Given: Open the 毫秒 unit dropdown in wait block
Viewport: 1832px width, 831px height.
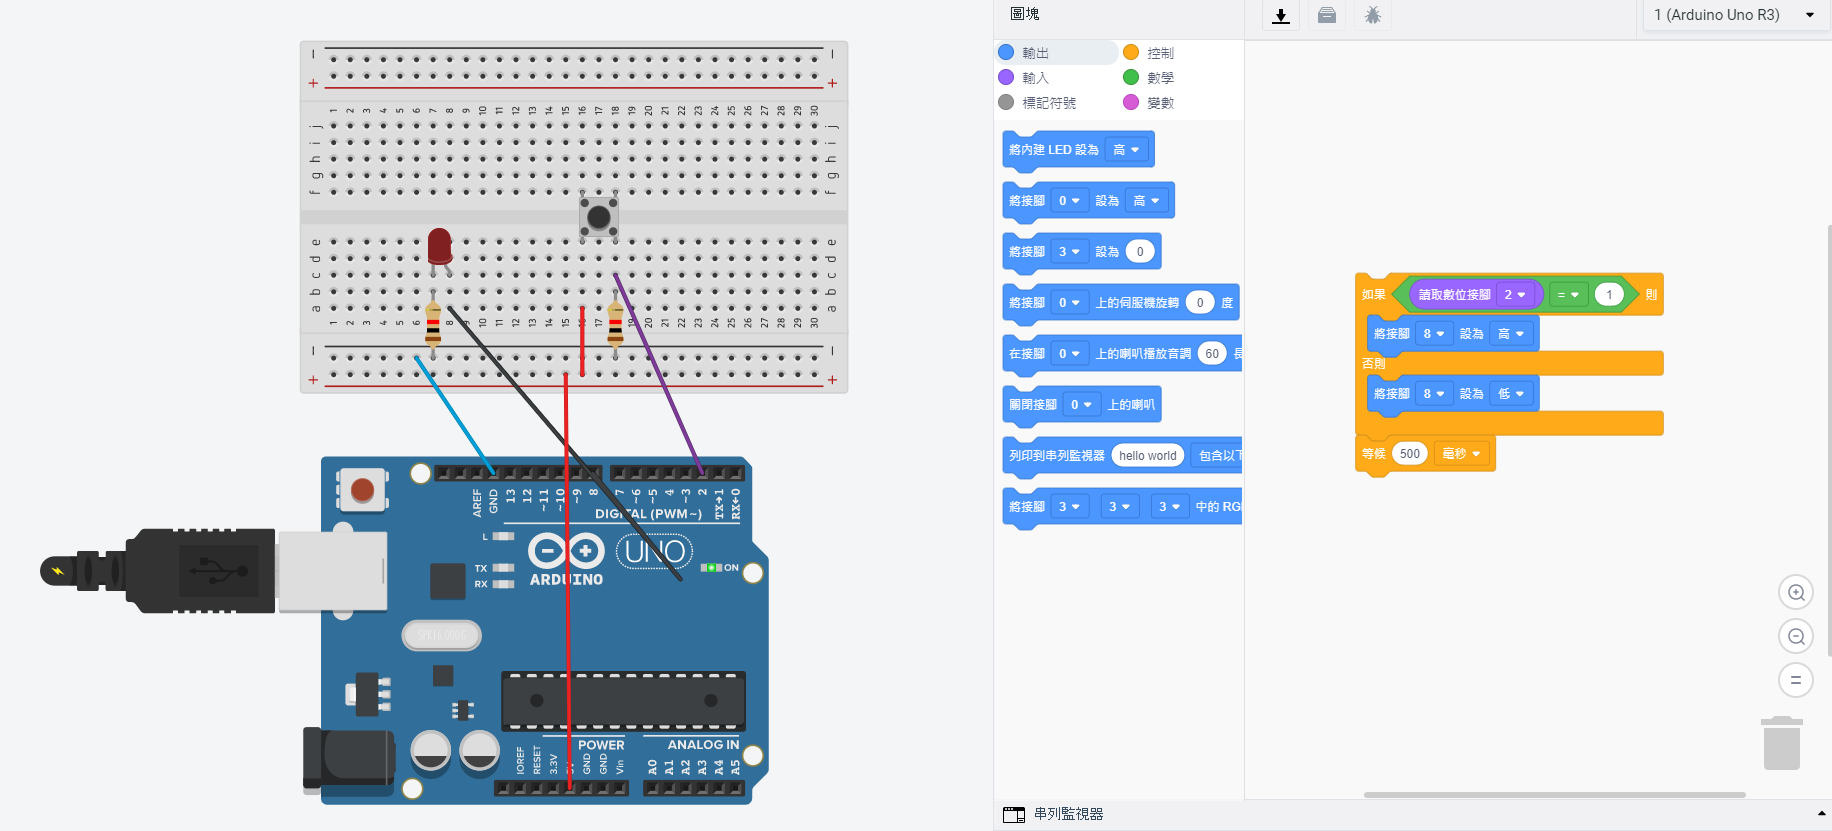Looking at the screenshot, I should coord(1461,454).
